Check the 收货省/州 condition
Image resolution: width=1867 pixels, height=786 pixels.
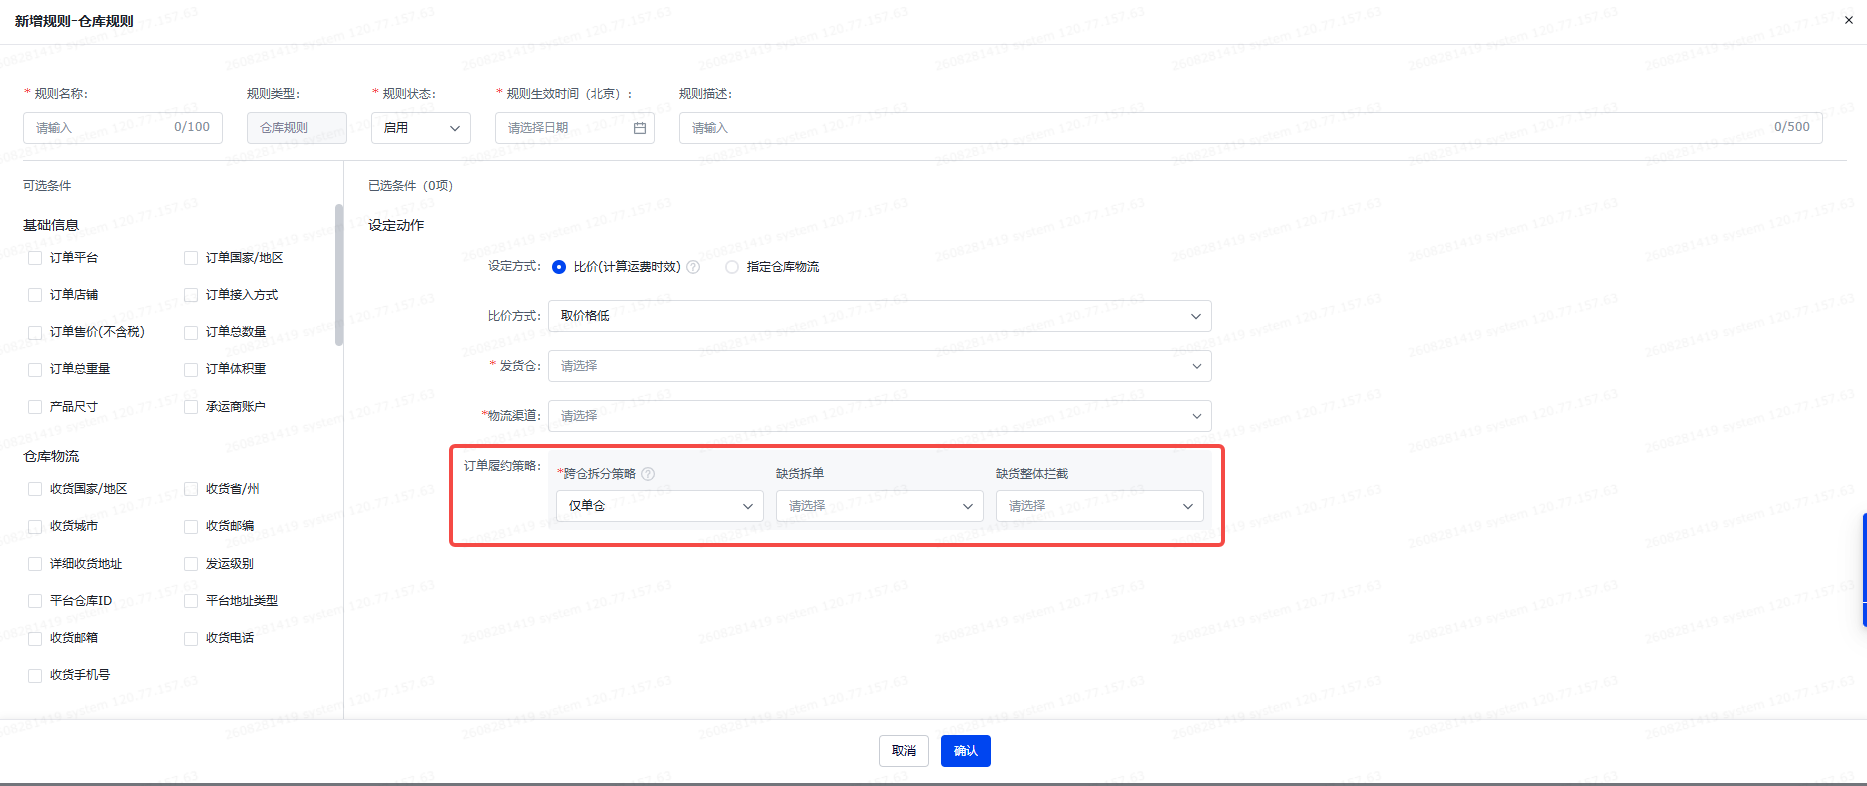191,489
